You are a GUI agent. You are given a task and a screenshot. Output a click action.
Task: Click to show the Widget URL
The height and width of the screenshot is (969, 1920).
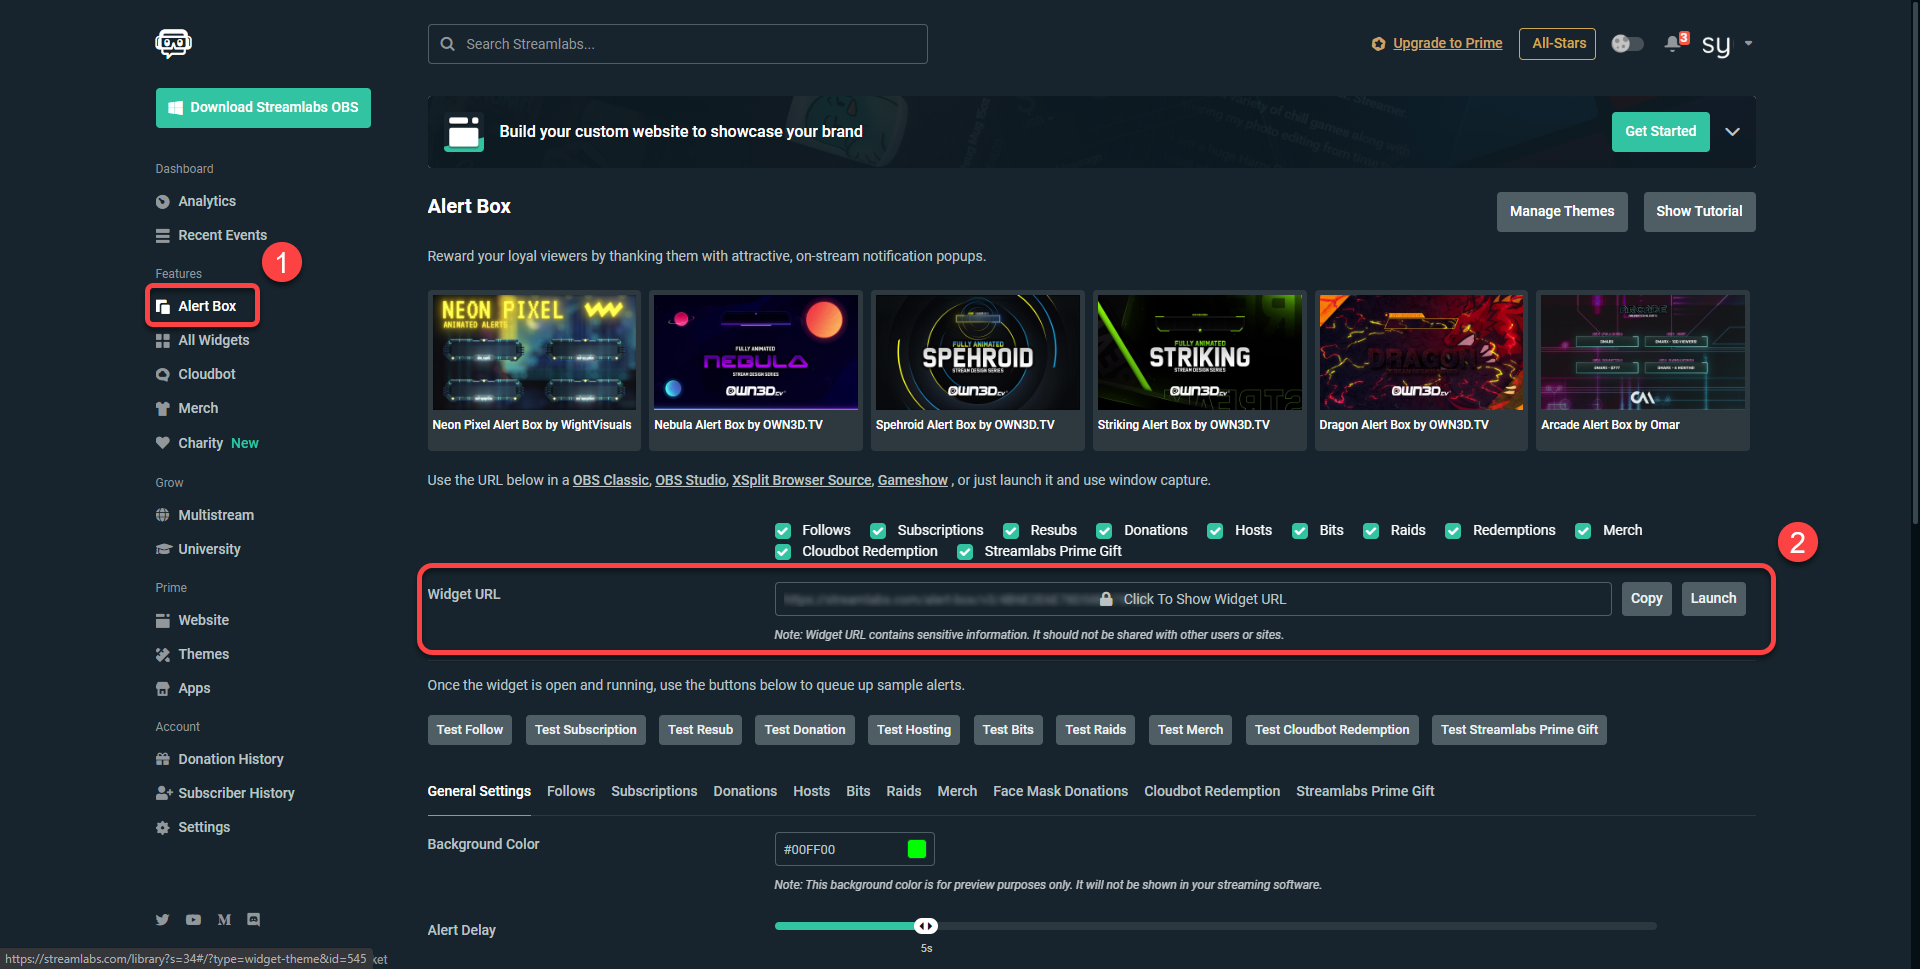coord(1193,599)
